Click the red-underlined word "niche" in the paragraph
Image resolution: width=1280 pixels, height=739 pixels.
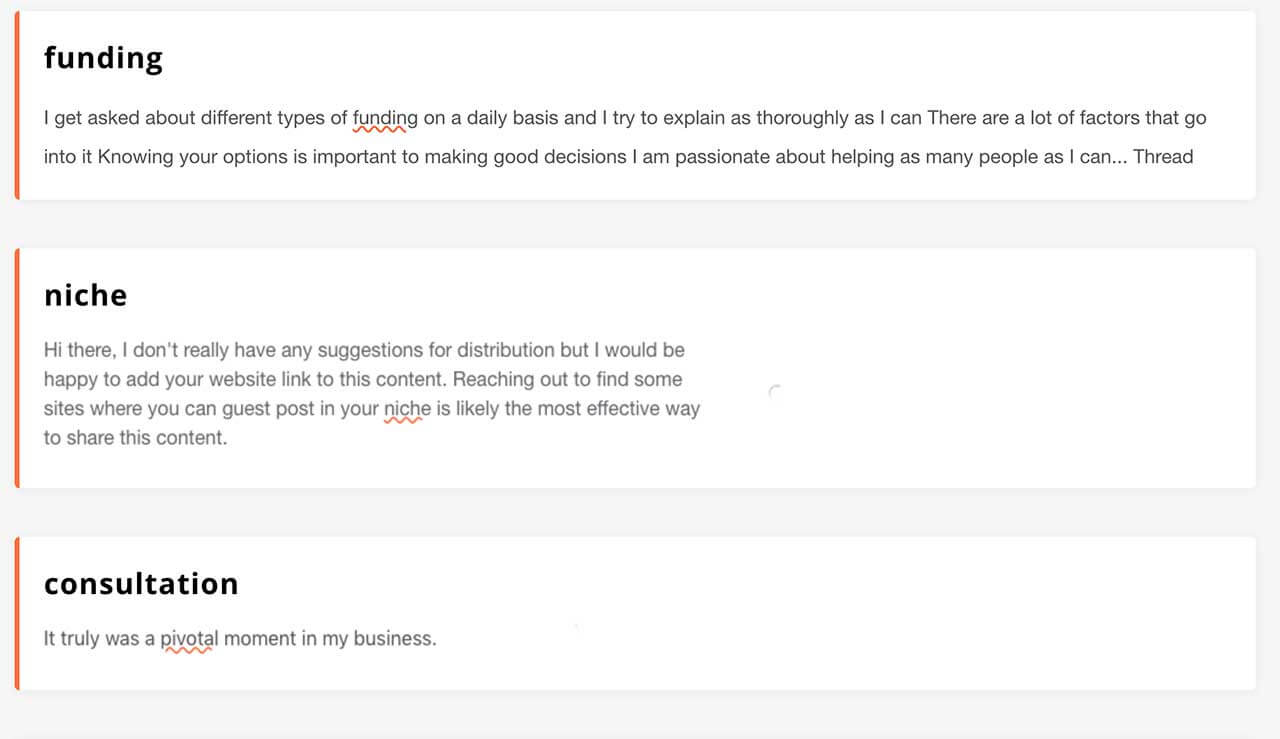tap(407, 409)
